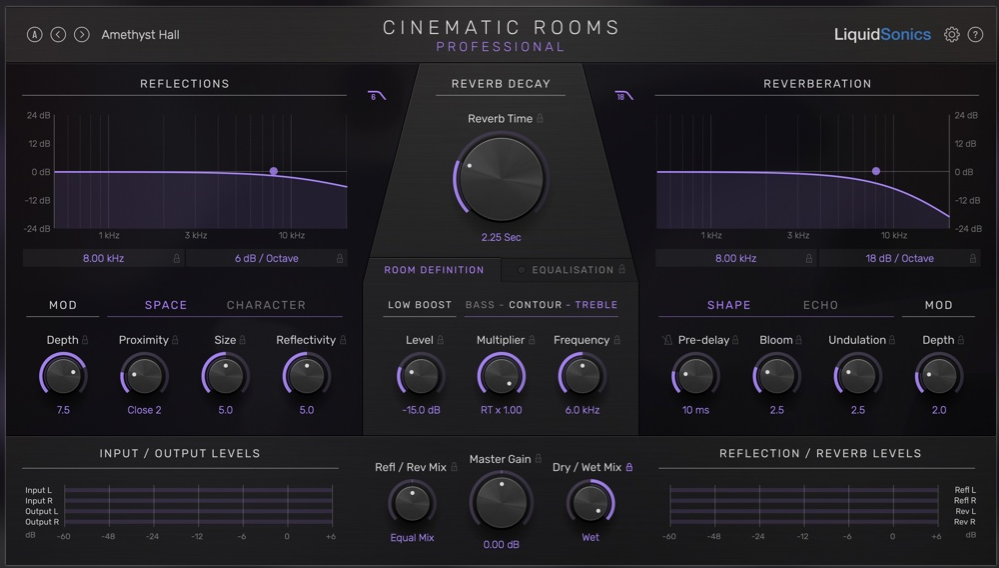
Task: Toggle the Pre-delay tempo sync icon
Action: pyautogui.click(x=667, y=340)
